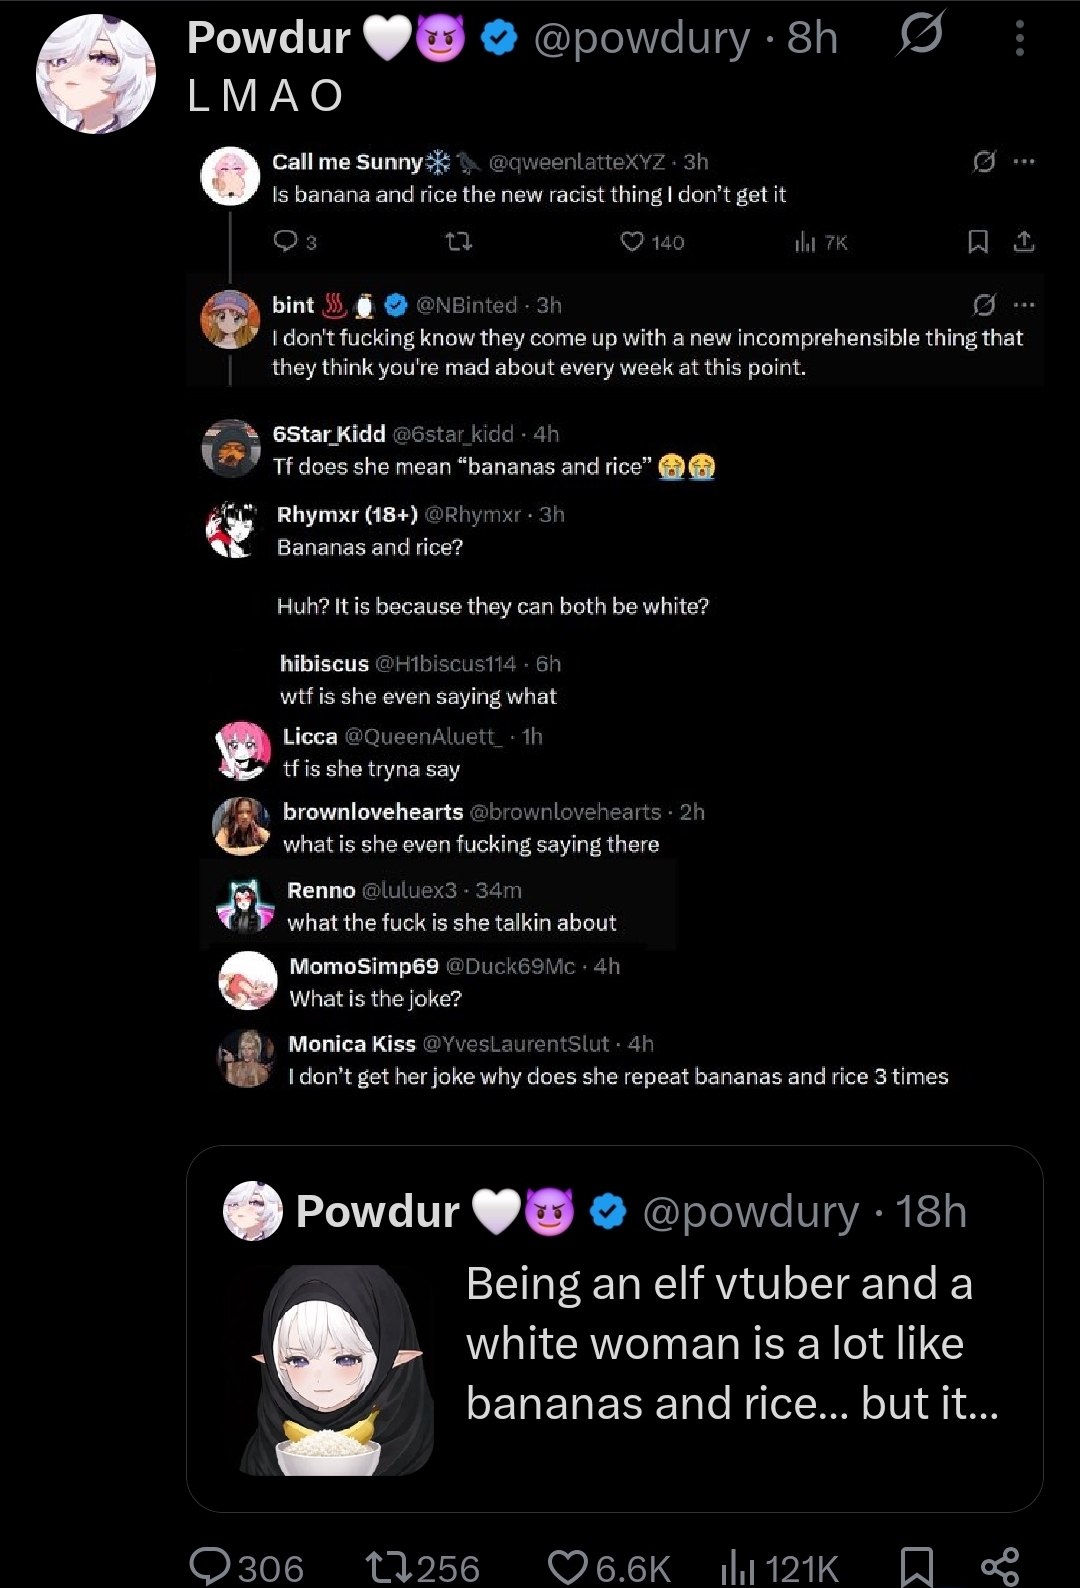The height and width of the screenshot is (1588, 1080).
Task: Click the Grok icon on bint's reply
Action: (984, 304)
